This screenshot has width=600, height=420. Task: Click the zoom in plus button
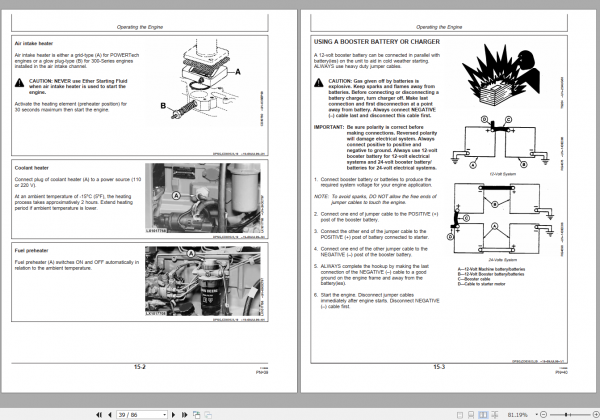[x=596, y=415]
